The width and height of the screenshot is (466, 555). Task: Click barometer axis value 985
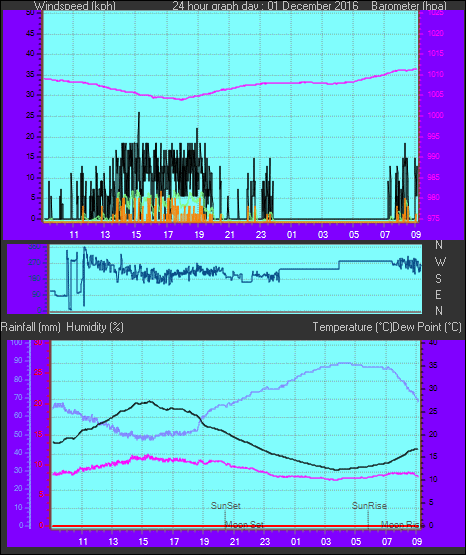[x=434, y=177]
